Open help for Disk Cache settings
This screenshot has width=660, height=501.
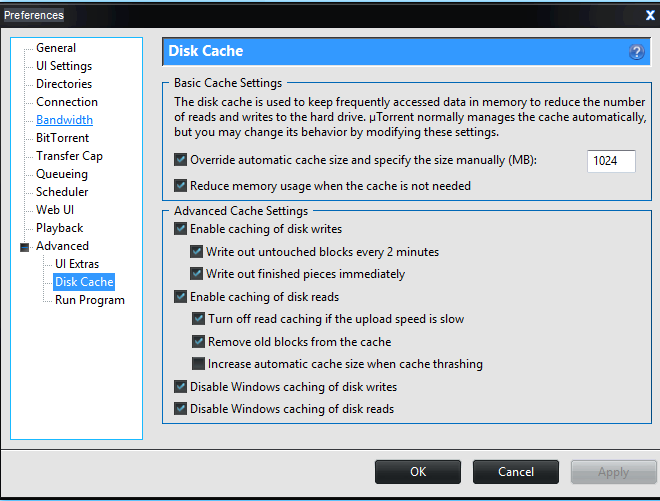pyautogui.click(x=636, y=52)
